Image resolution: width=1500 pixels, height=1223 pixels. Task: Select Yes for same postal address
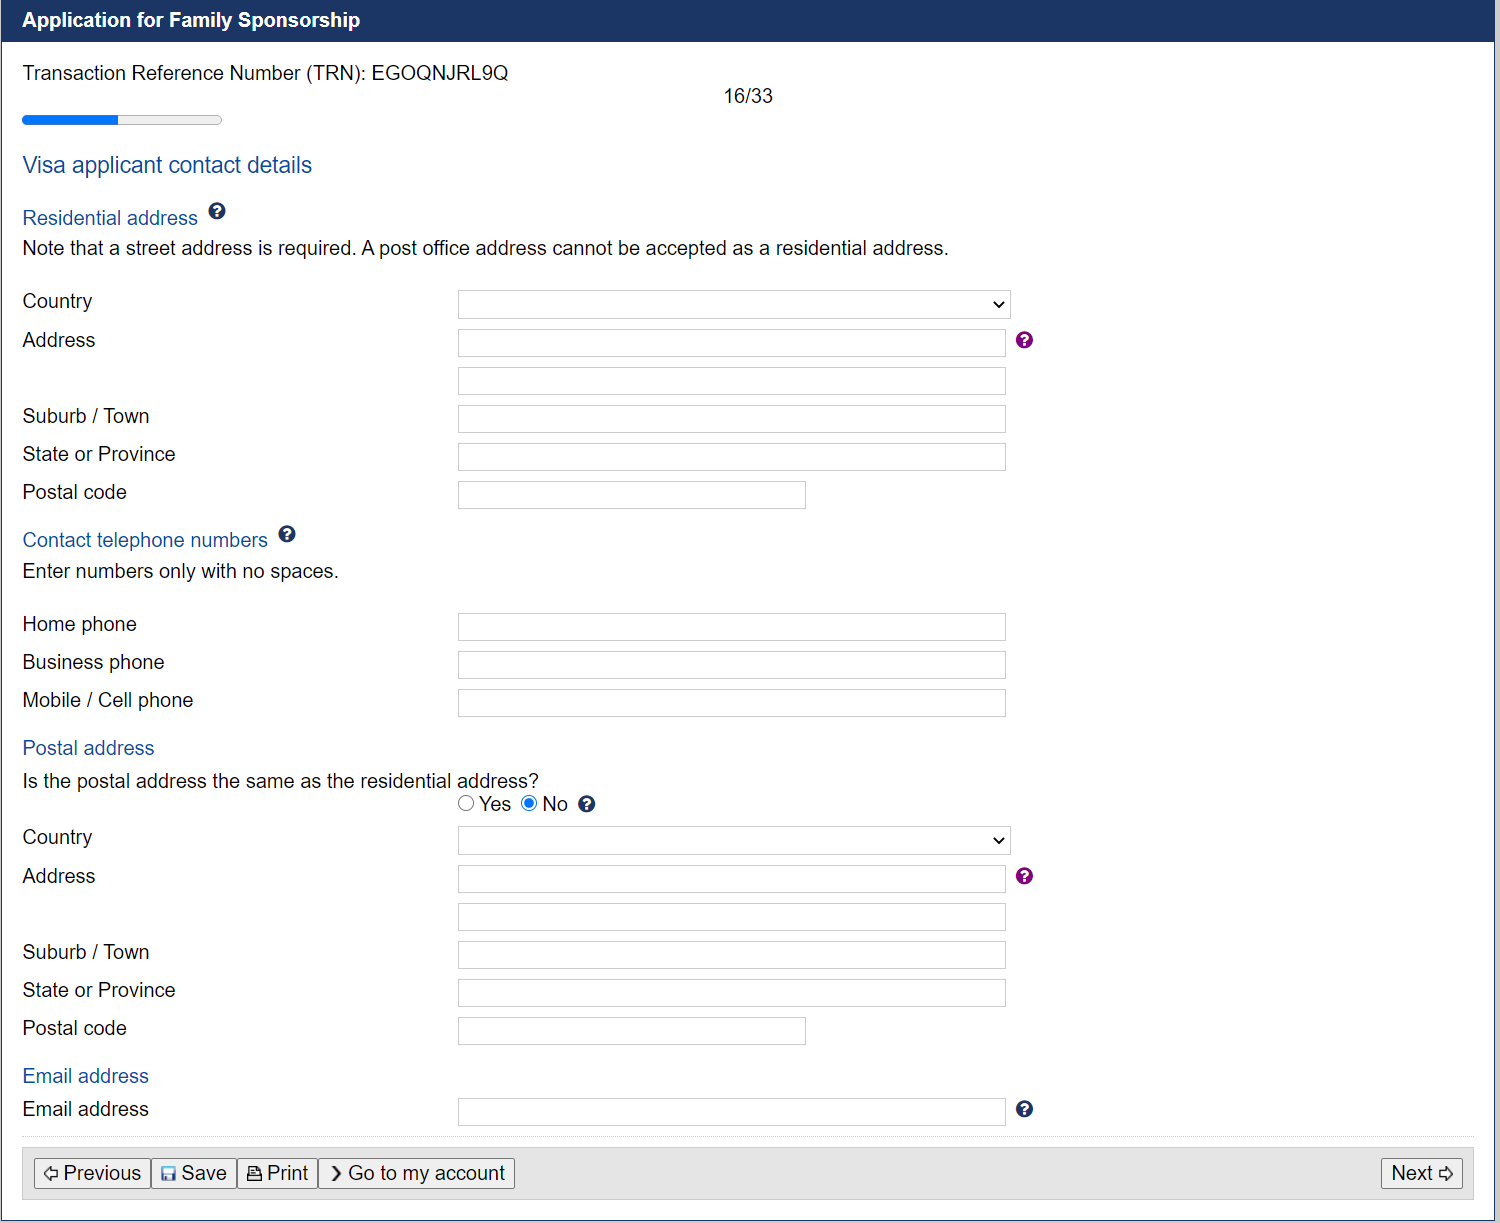click(x=466, y=803)
